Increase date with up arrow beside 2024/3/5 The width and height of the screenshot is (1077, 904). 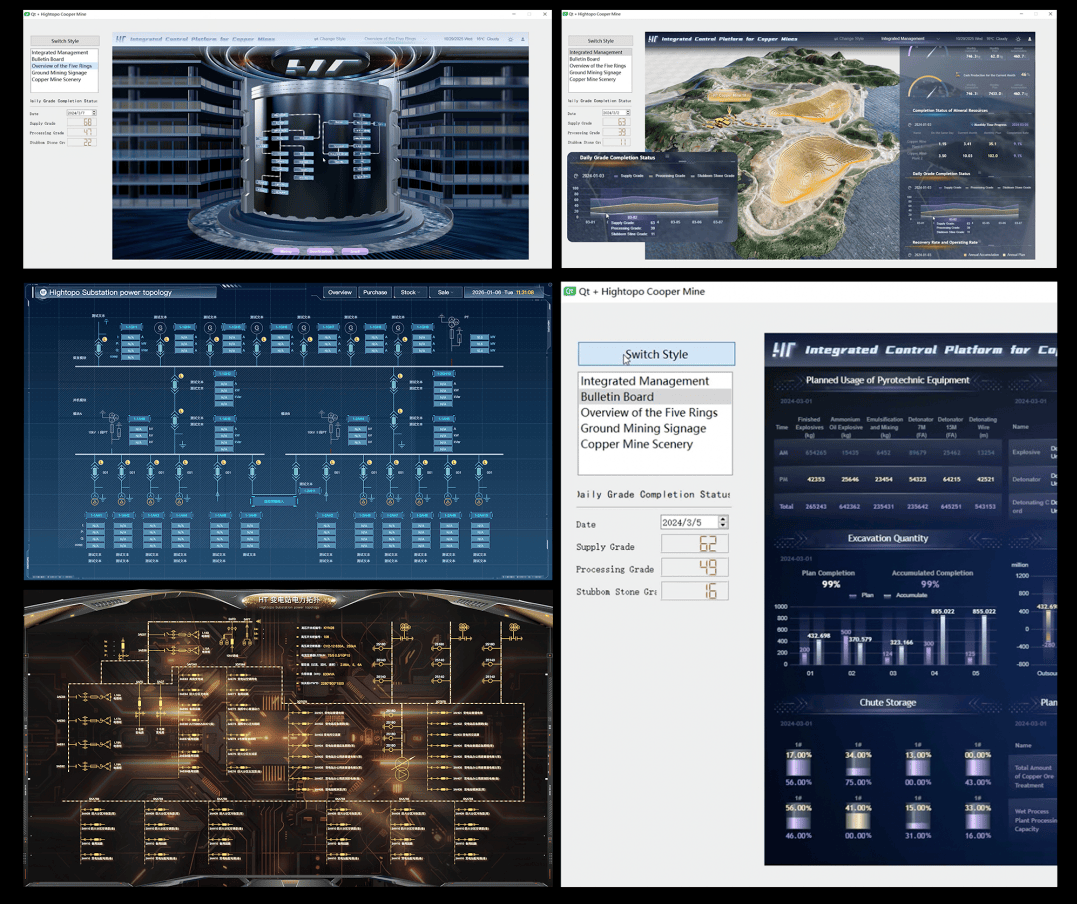tap(723, 519)
